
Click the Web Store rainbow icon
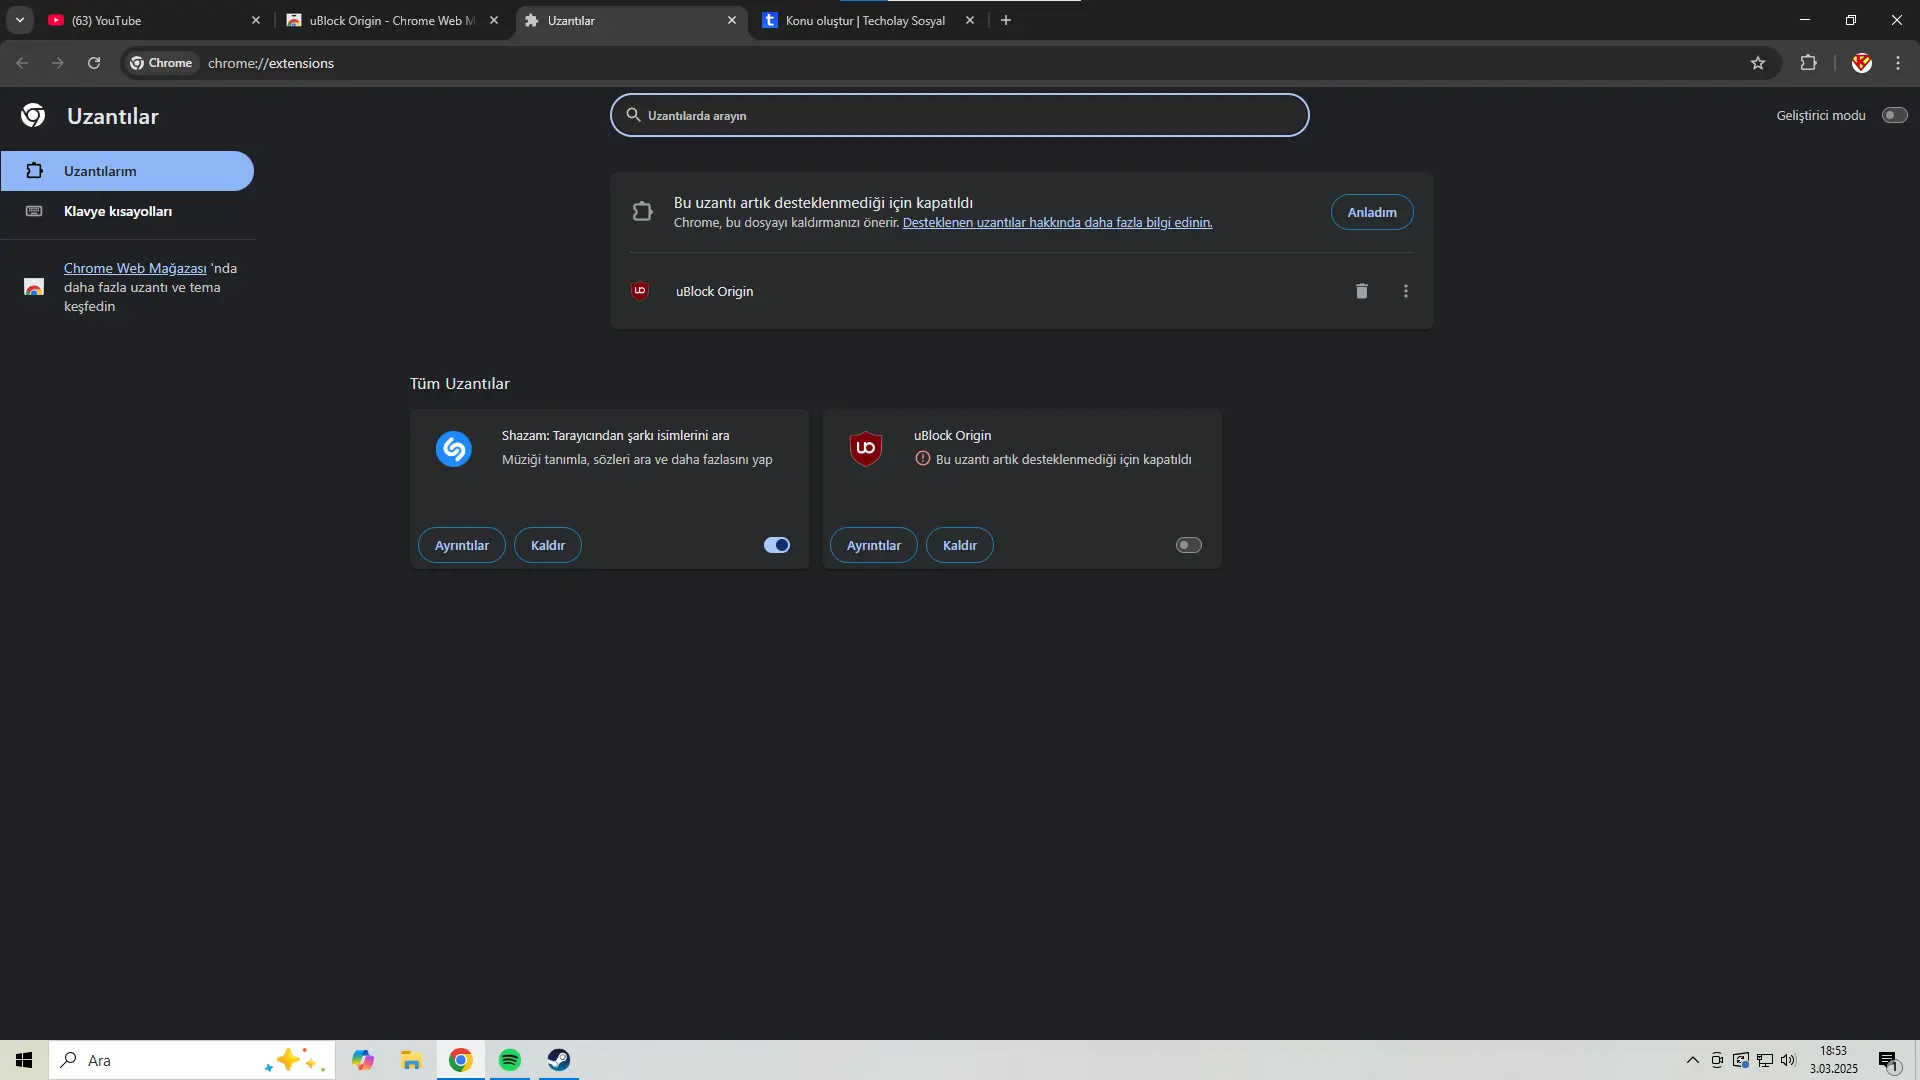point(34,287)
